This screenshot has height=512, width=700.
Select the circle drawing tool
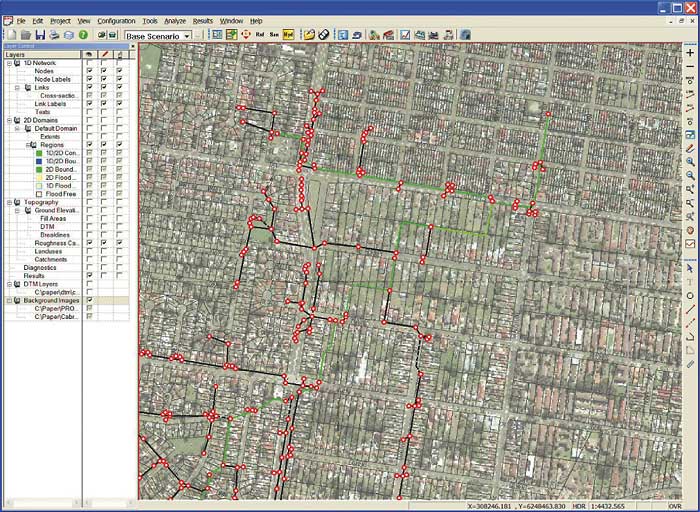pos(690,296)
